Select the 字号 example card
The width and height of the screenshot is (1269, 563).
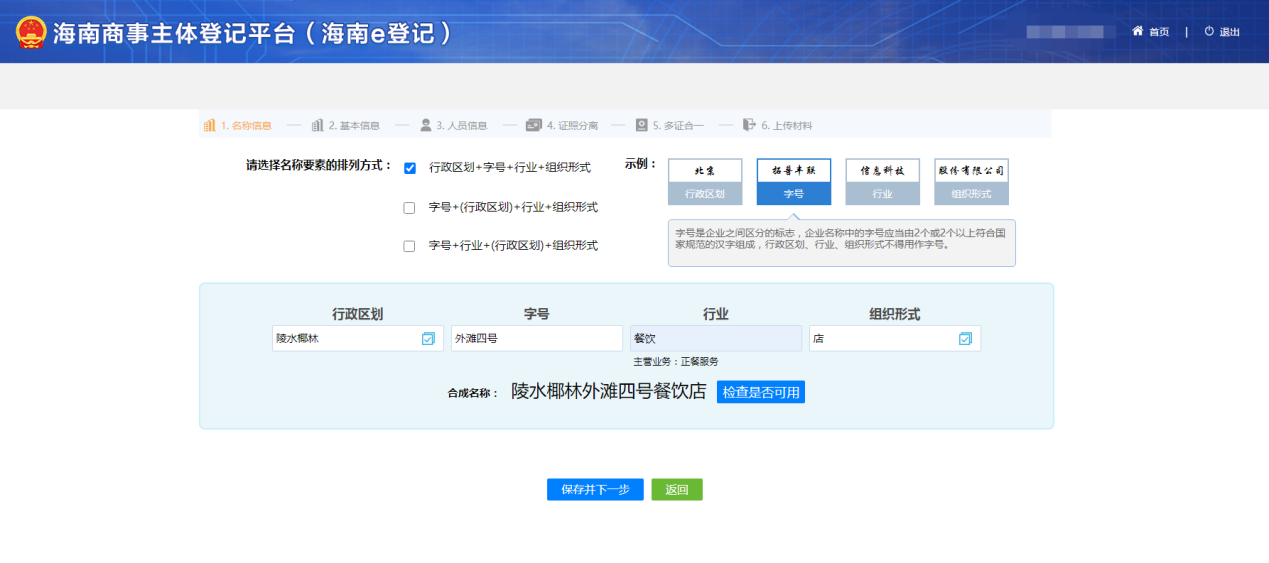point(794,182)
